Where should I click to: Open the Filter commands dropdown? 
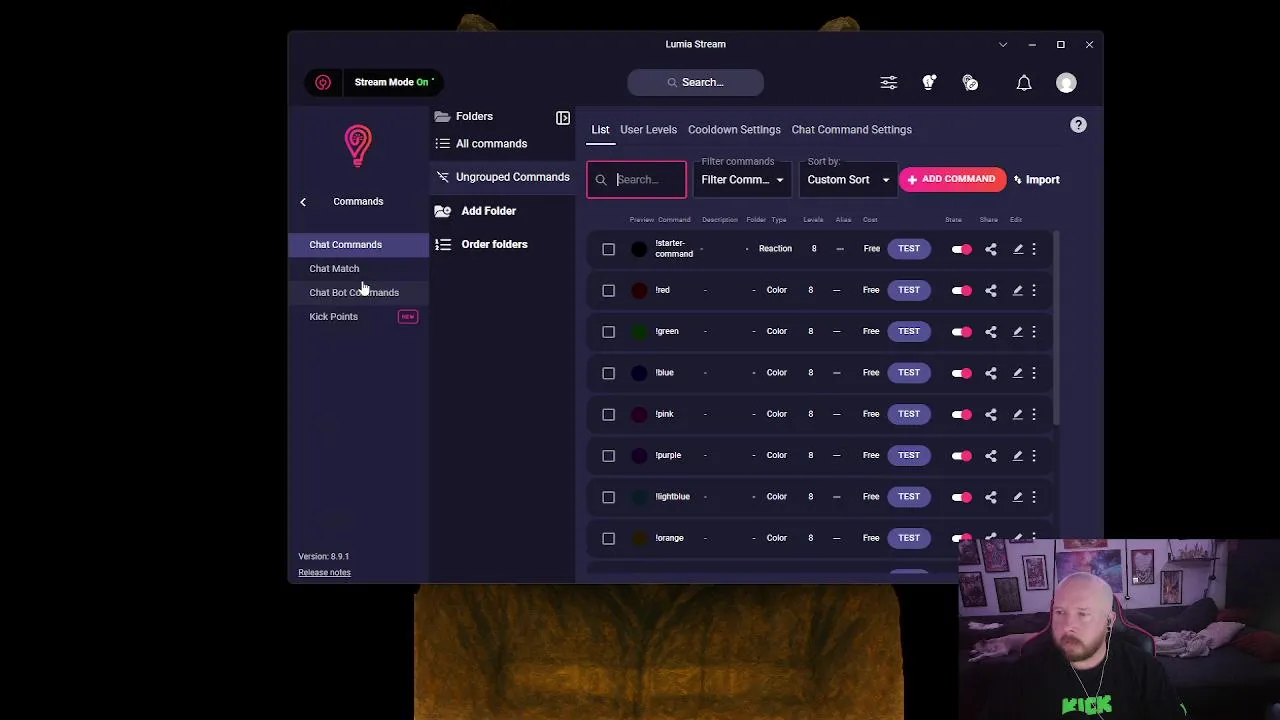(x=742, y=180)
